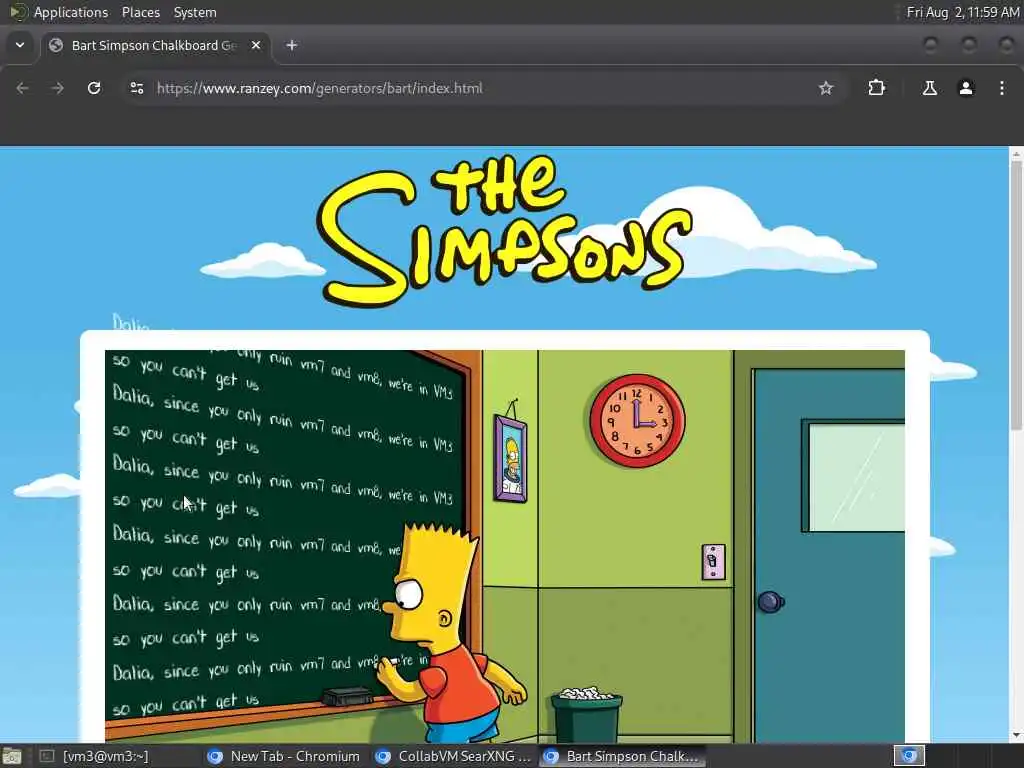Switch to CollabVM SearXNG taskbar window
Screen dimensions: 1024x768
(454, 756)
